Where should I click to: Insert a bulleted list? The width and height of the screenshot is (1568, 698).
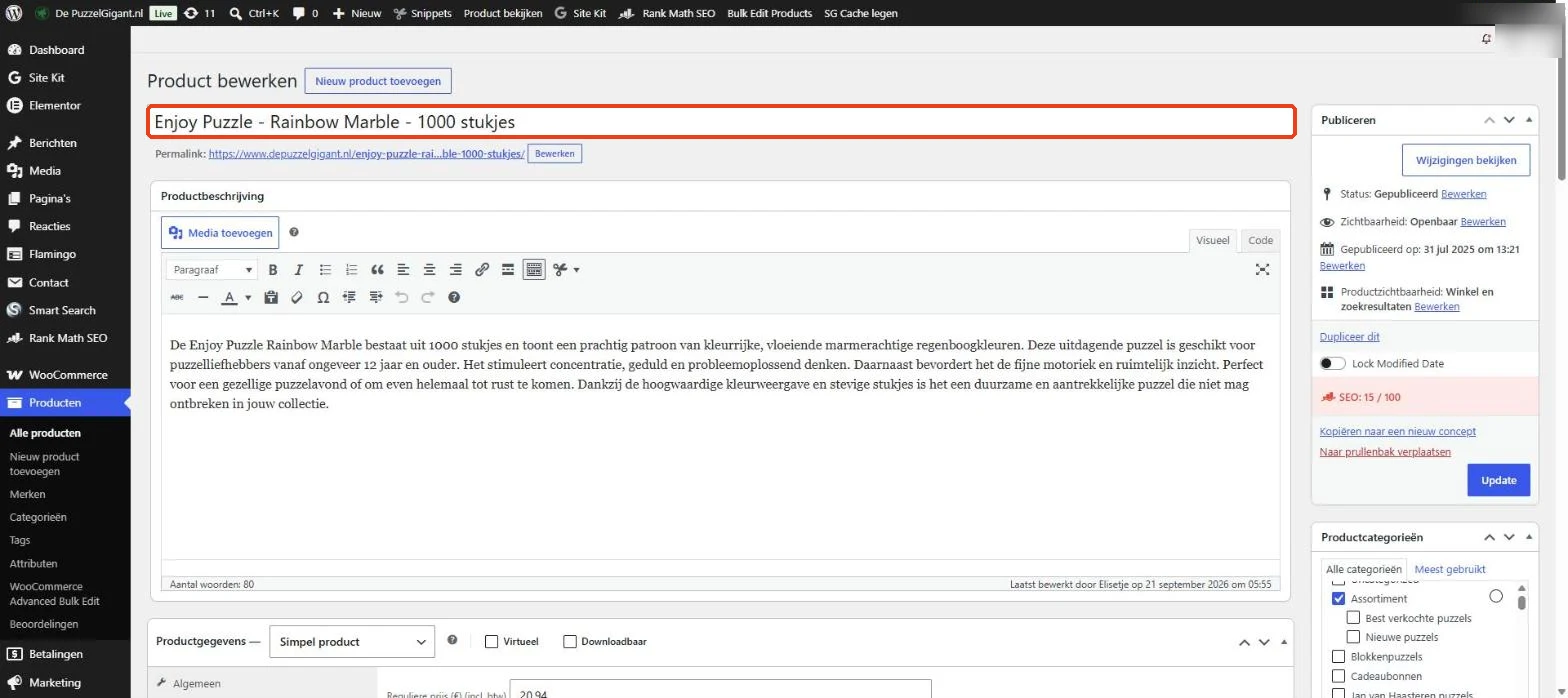(x=325, y=270)
